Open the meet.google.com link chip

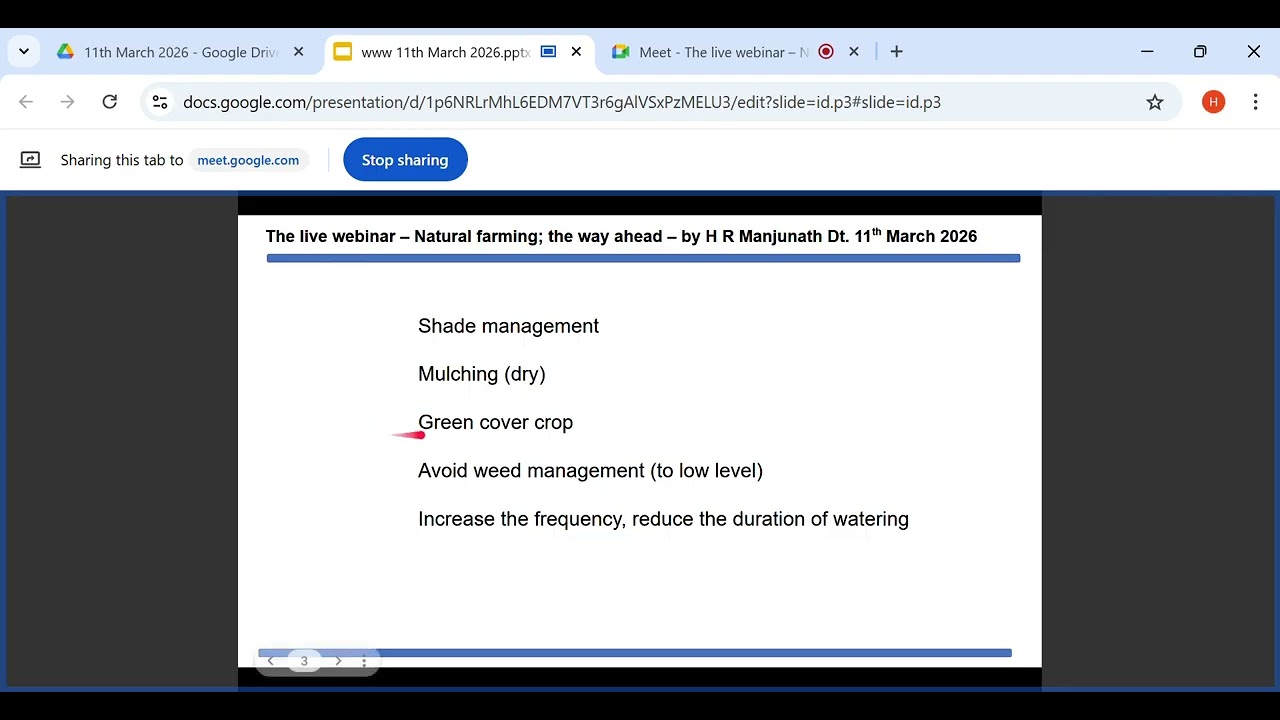click(x=248, y=160)
